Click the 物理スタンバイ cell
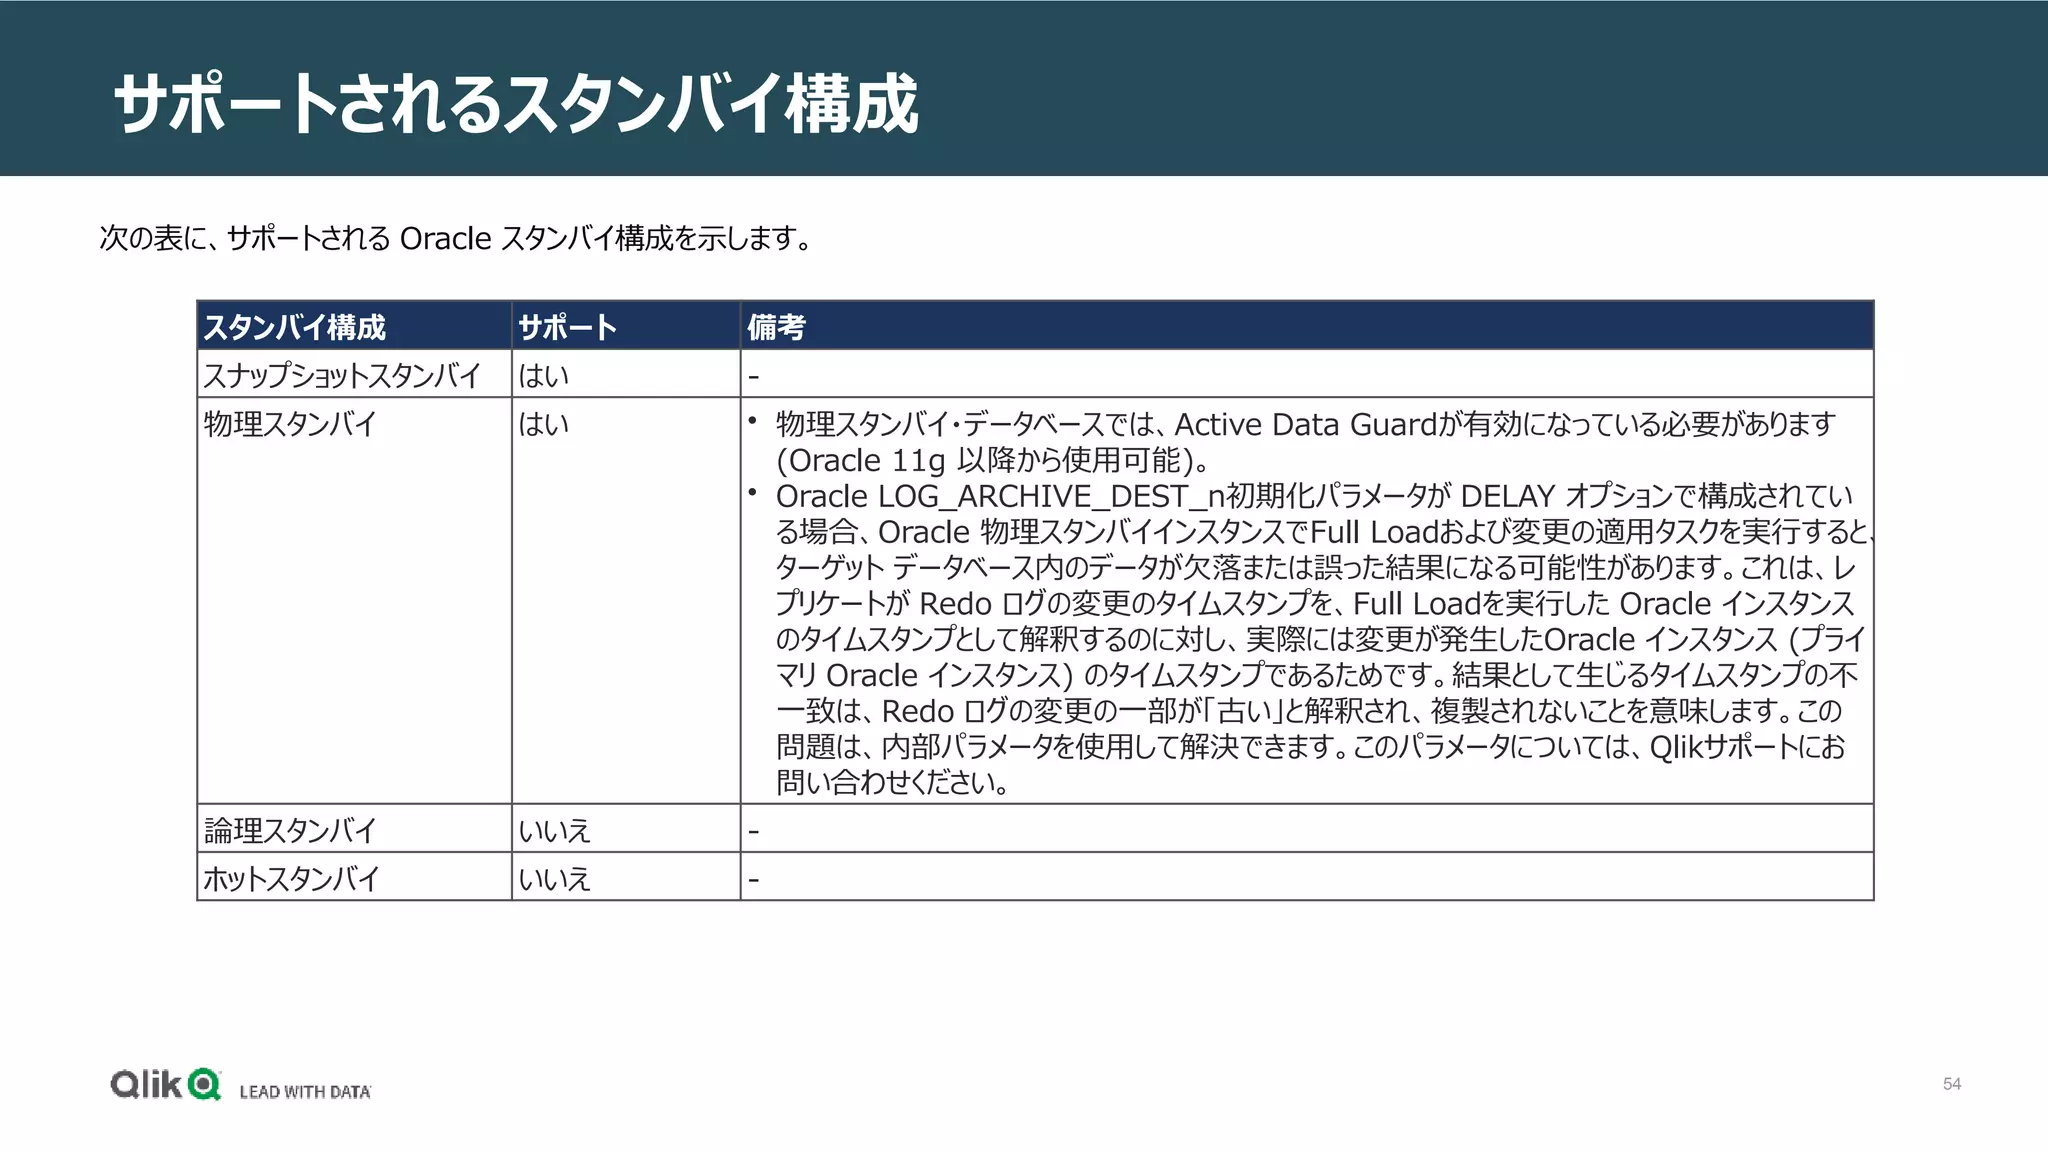This screenshot has width=2048, height=1152. click(354, 601)
